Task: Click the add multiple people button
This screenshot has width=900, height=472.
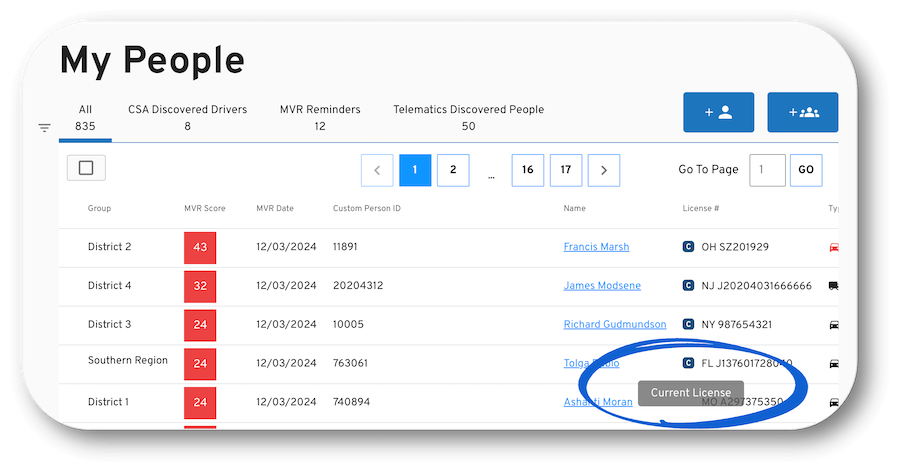Action: tap(802, 112)
